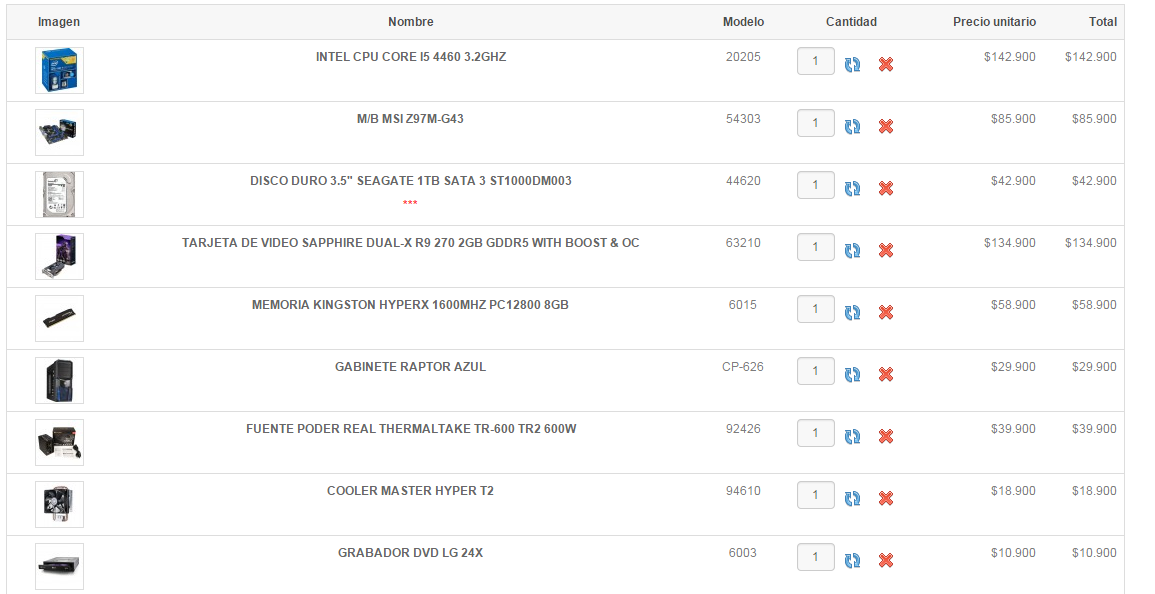Open M/B MSI Z97M-G43 product link
This screenshot has height=594, width=1155.
coord(410,119)
